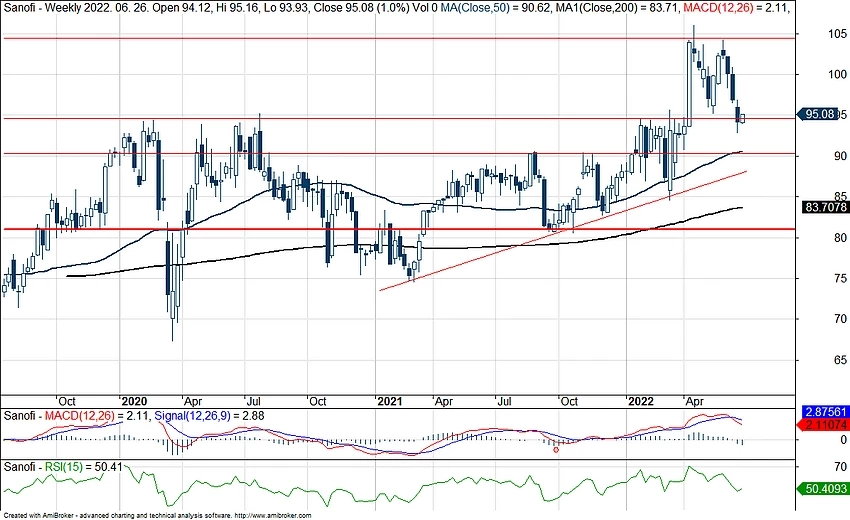The width and height of the screenshot is (850, 520).
Task: Click the 50.4093 green RSI value tag
Action: point(823,489)
